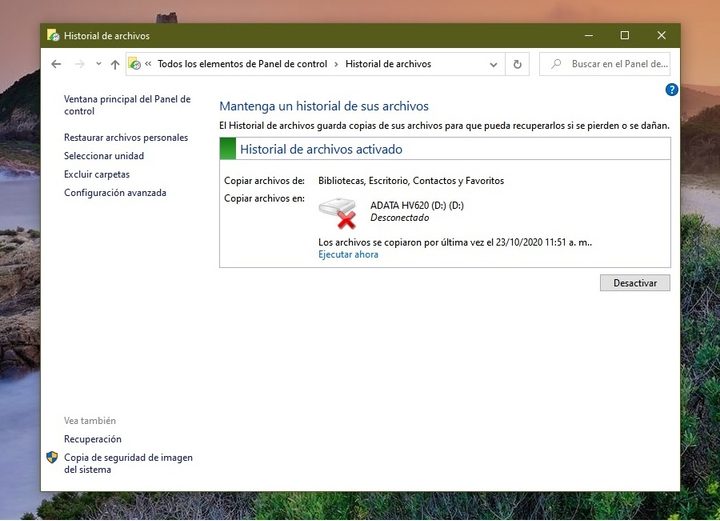Viewport: 720px width, 521px height.
Task: Click the File History address bar icon
Action: (135, 64)
